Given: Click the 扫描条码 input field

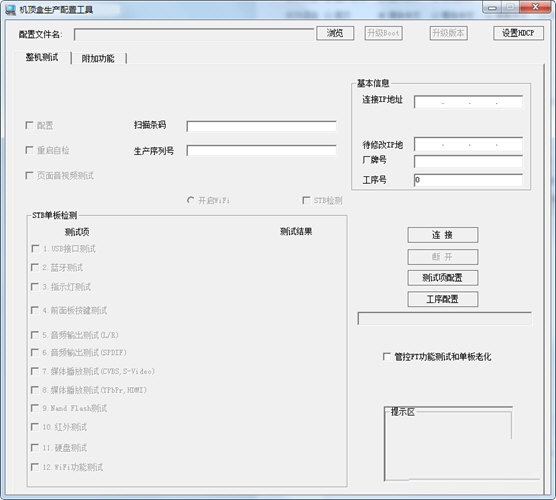Looking at the screenshot, I should pyautogui.click(x=261, y=126).
